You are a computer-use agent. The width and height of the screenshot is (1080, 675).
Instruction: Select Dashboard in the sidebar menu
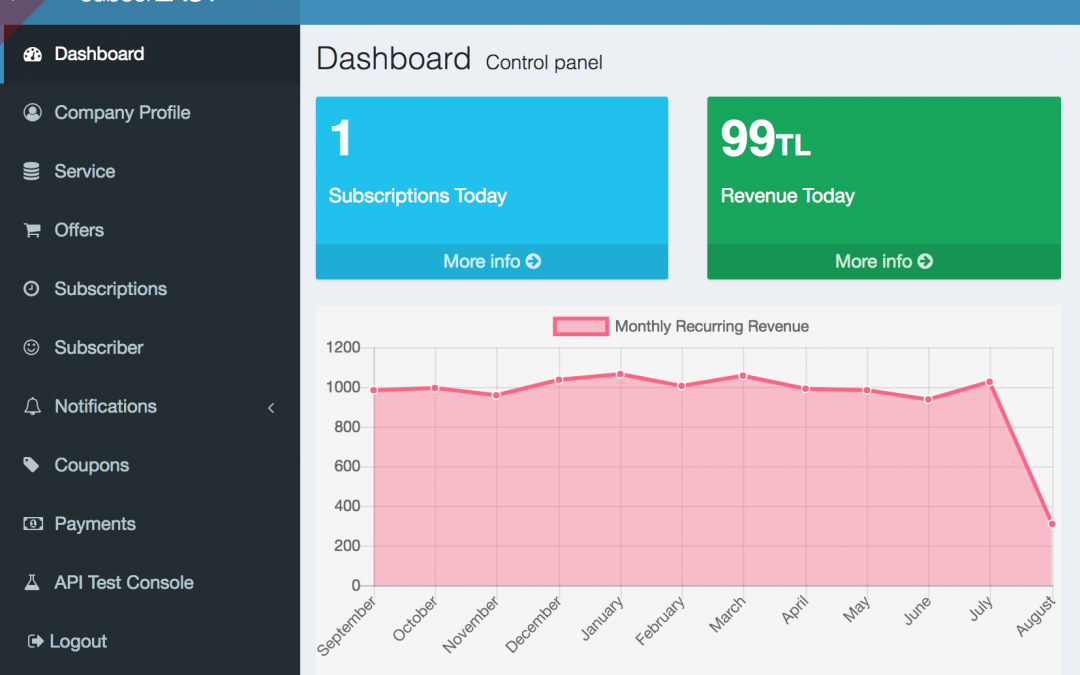(100, 54)
